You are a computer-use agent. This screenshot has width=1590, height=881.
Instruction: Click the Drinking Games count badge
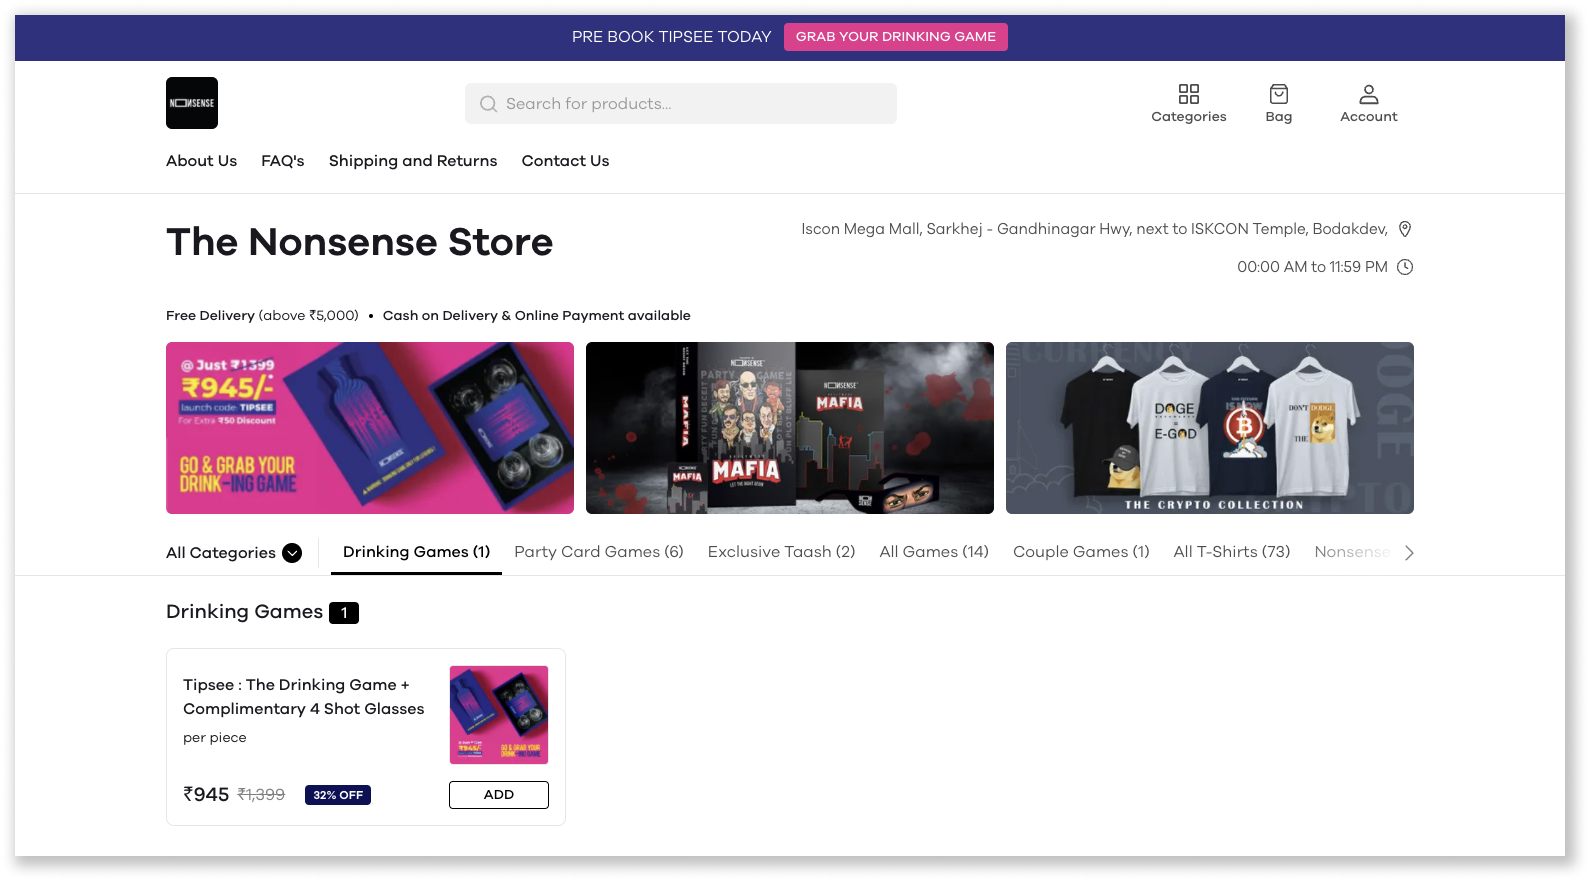point(344,613)
